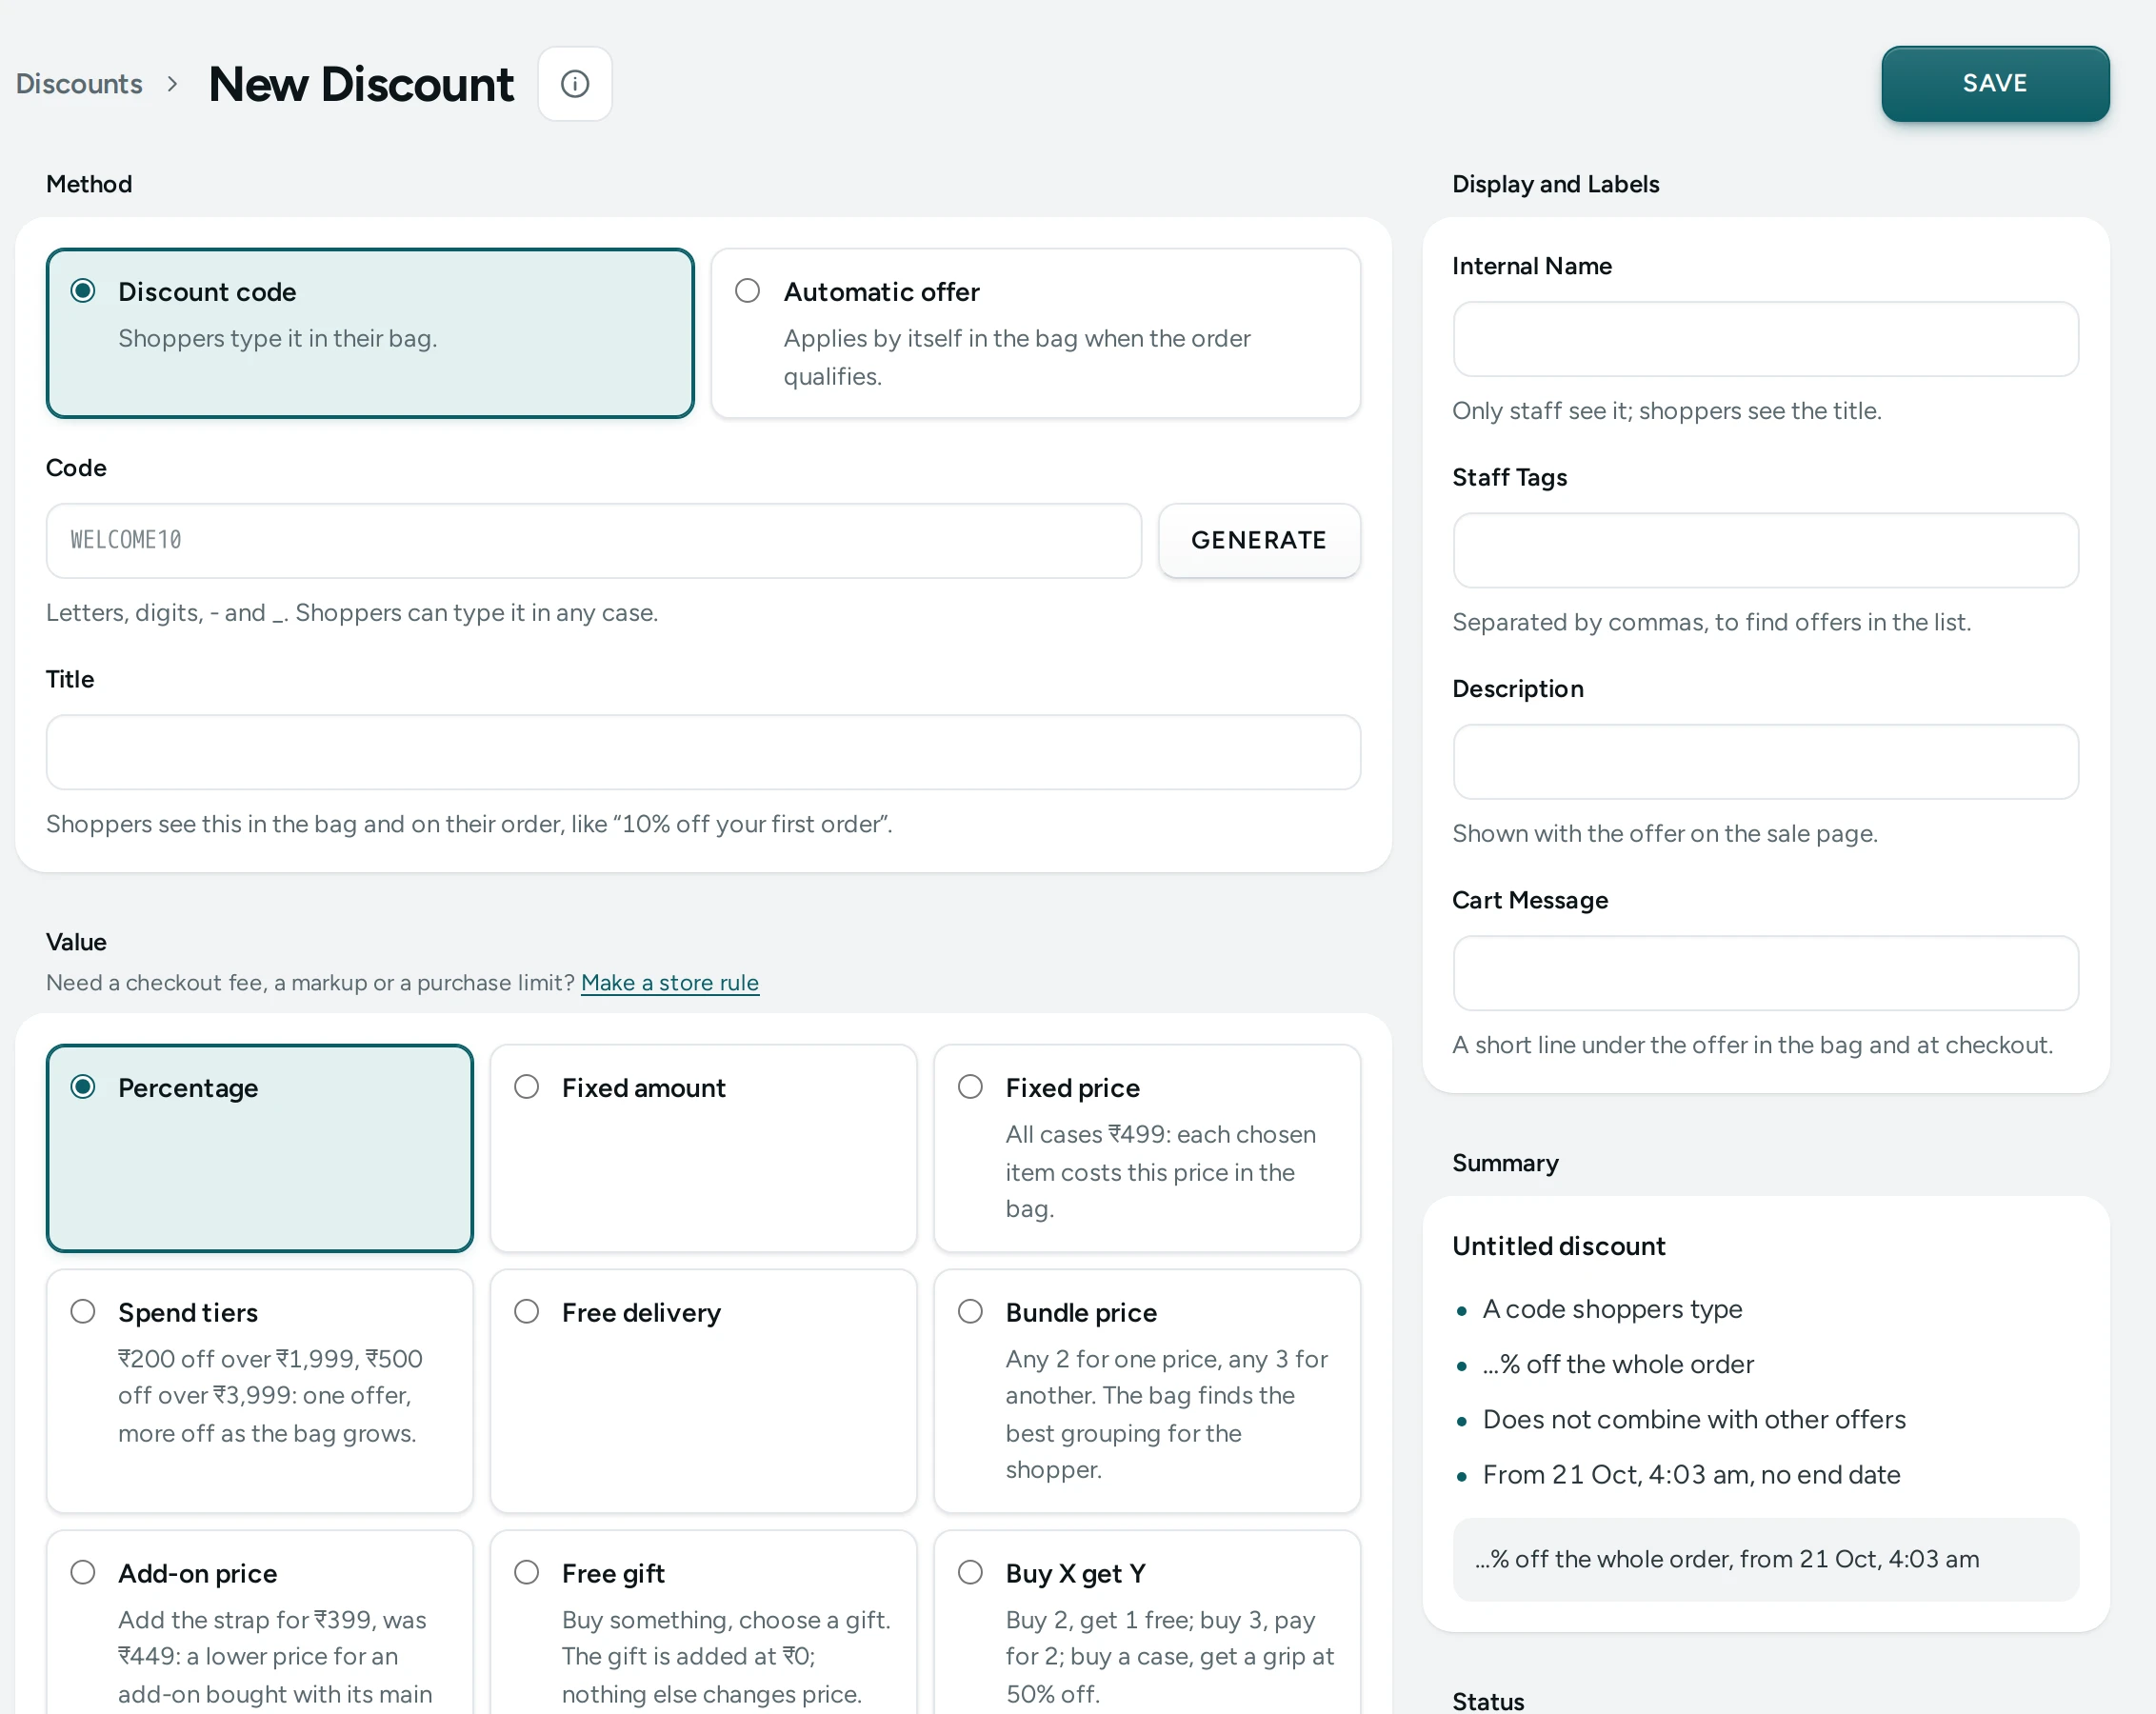Click 'Only staff see it; shoppers see the title.'
Screen dimensions: 2156x1714
(x=1666, y=411)
